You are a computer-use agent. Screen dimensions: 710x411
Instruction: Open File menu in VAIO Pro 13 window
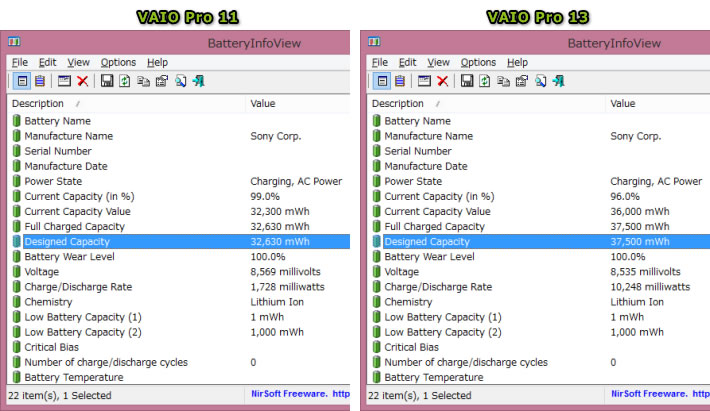tap(379, 62)
